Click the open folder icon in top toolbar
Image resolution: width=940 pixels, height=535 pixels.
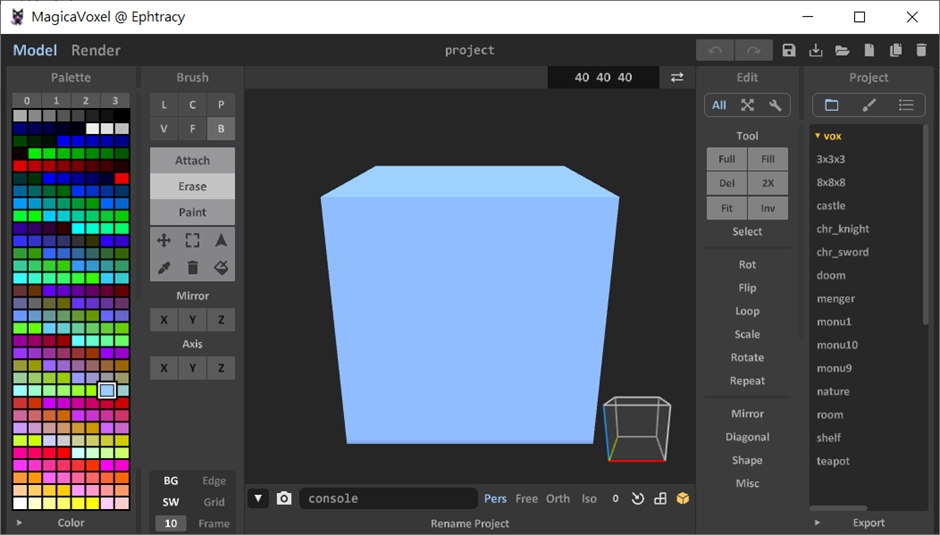842,50
